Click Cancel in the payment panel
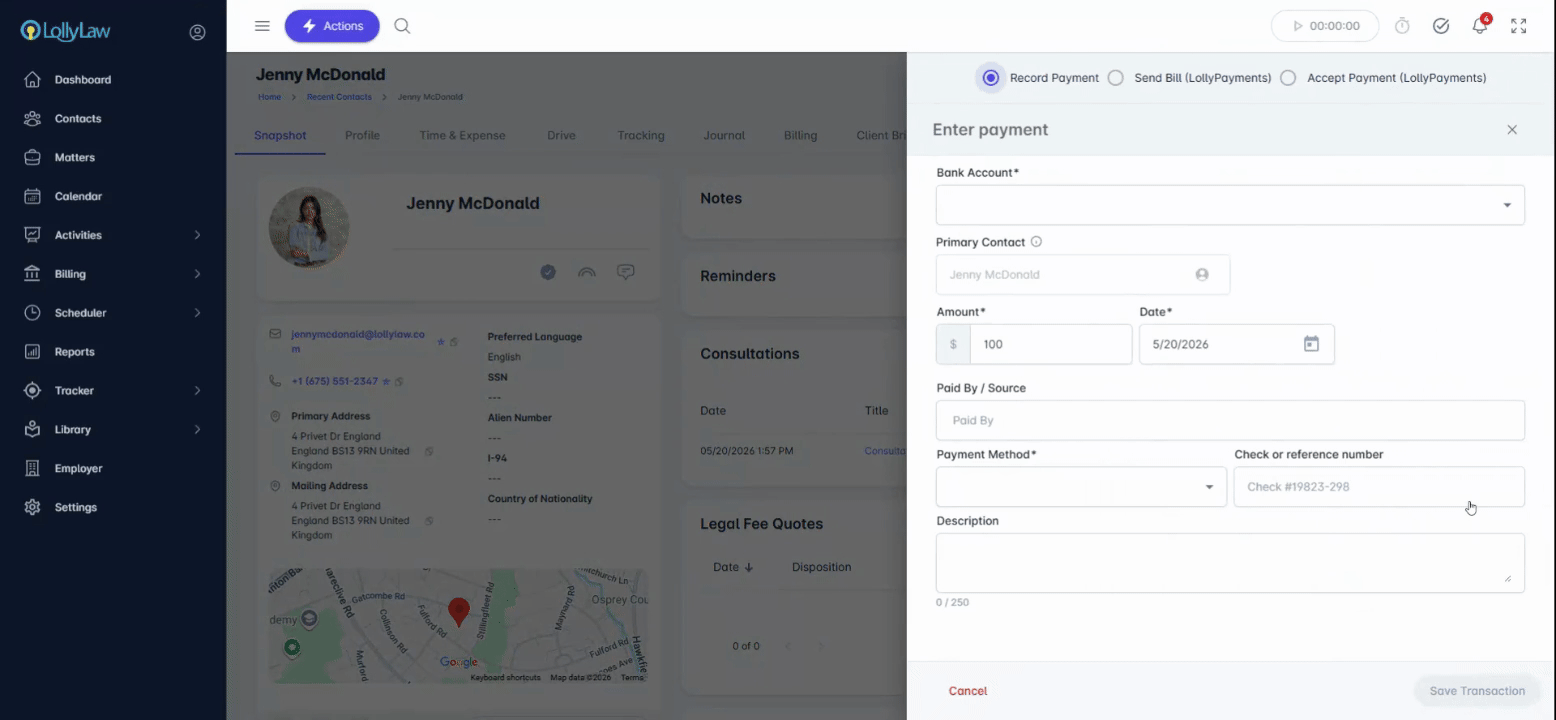Image resolution: width=1556 pixels, height=720 pixels. (968, 691)
